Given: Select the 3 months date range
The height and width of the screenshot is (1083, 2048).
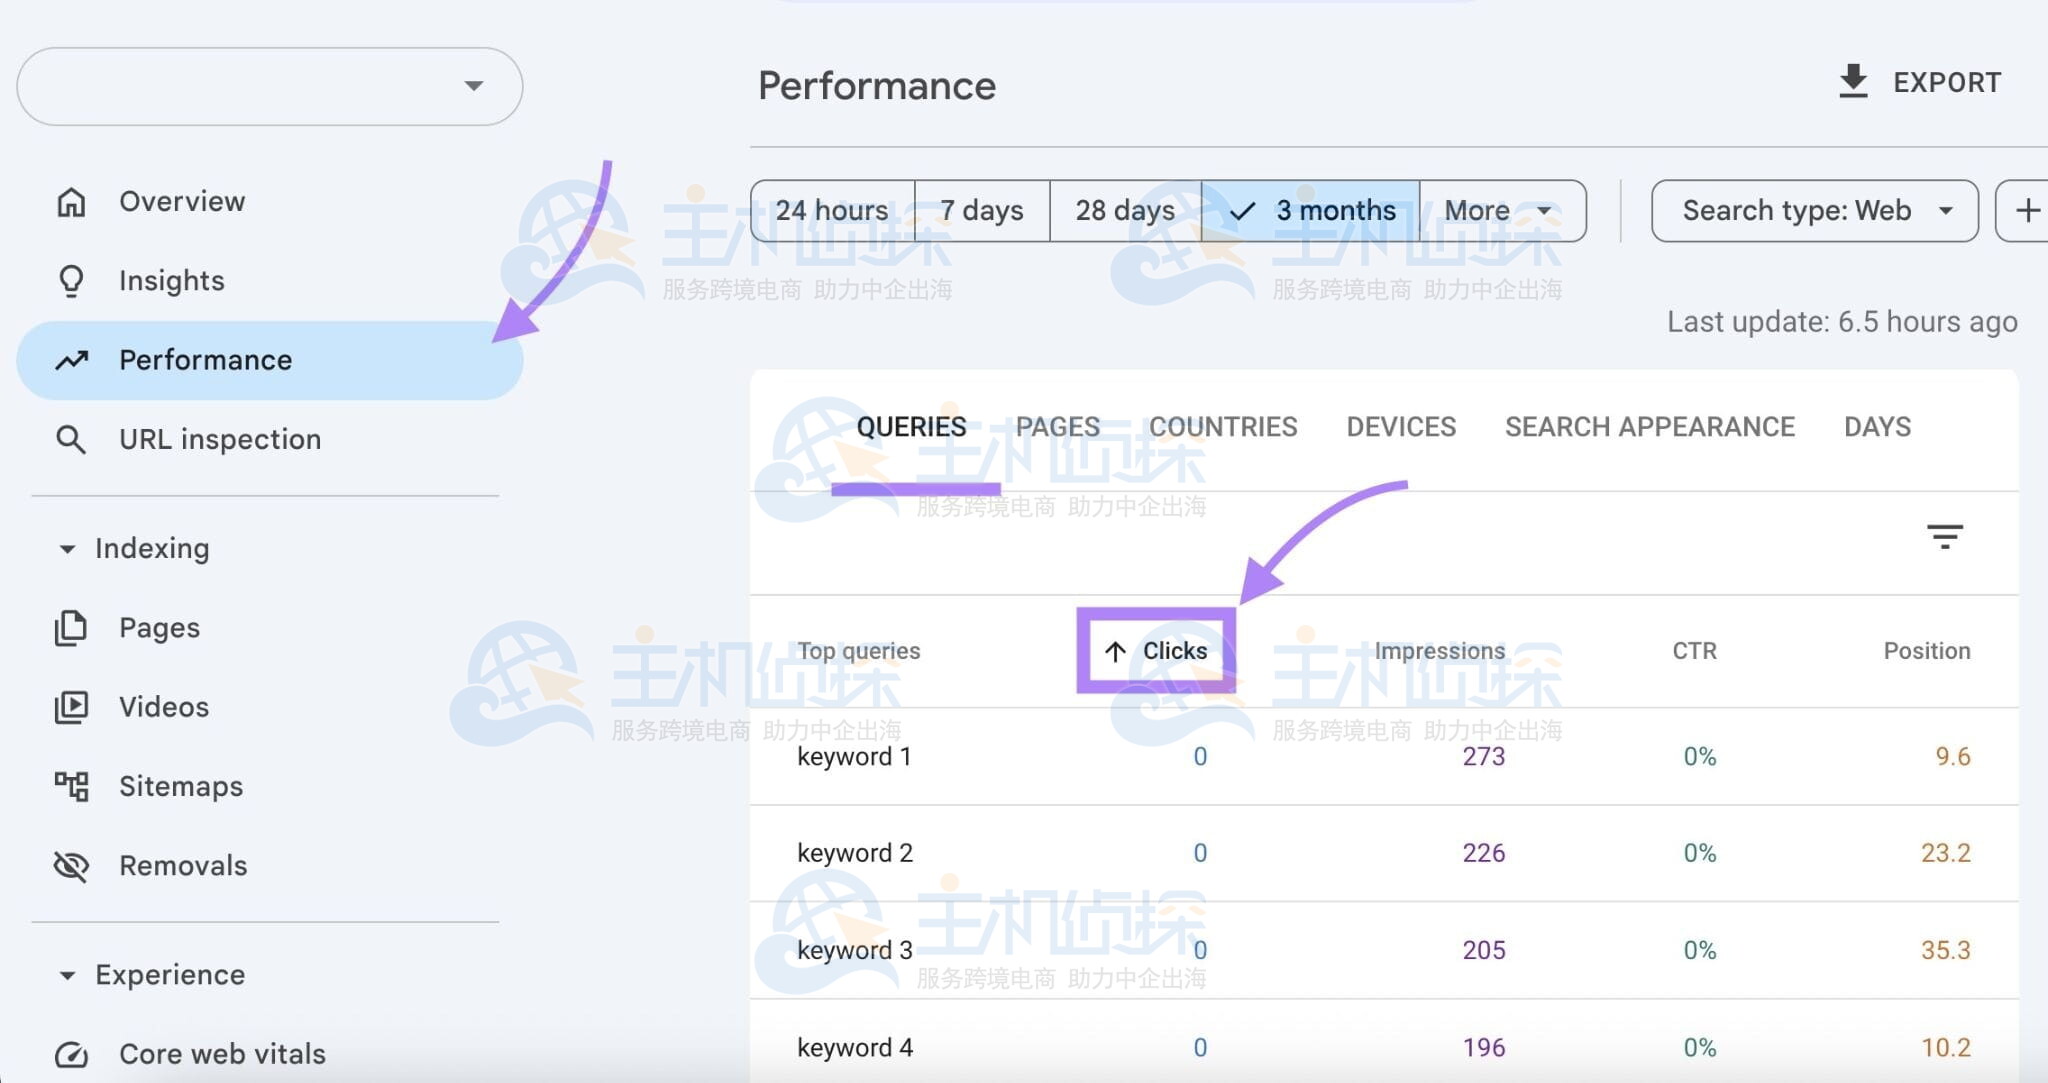Looking at the screenshot, I should (1310, 211).
